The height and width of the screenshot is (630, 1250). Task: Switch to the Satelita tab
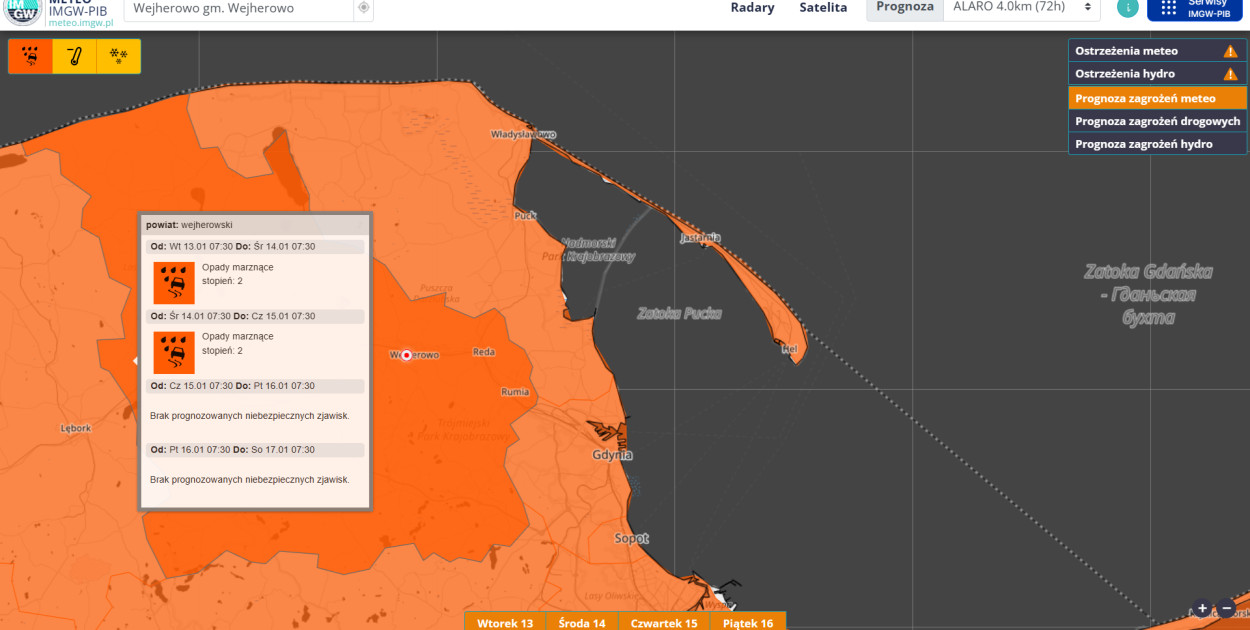[823, 8]
